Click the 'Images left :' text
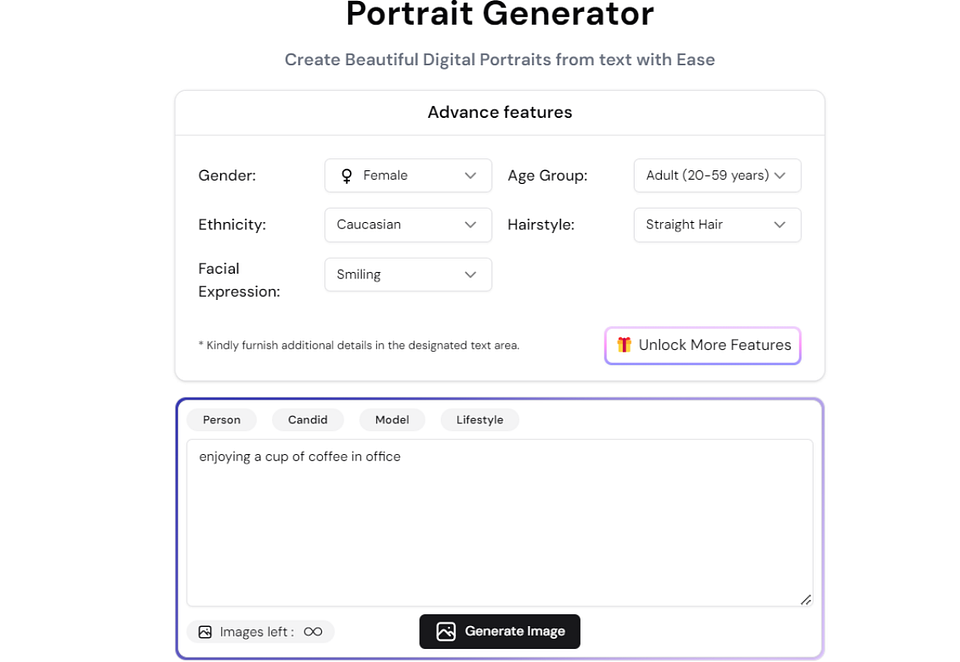This screenshot has width=960, height=662. pyautogui.click(x=257, y=632)
